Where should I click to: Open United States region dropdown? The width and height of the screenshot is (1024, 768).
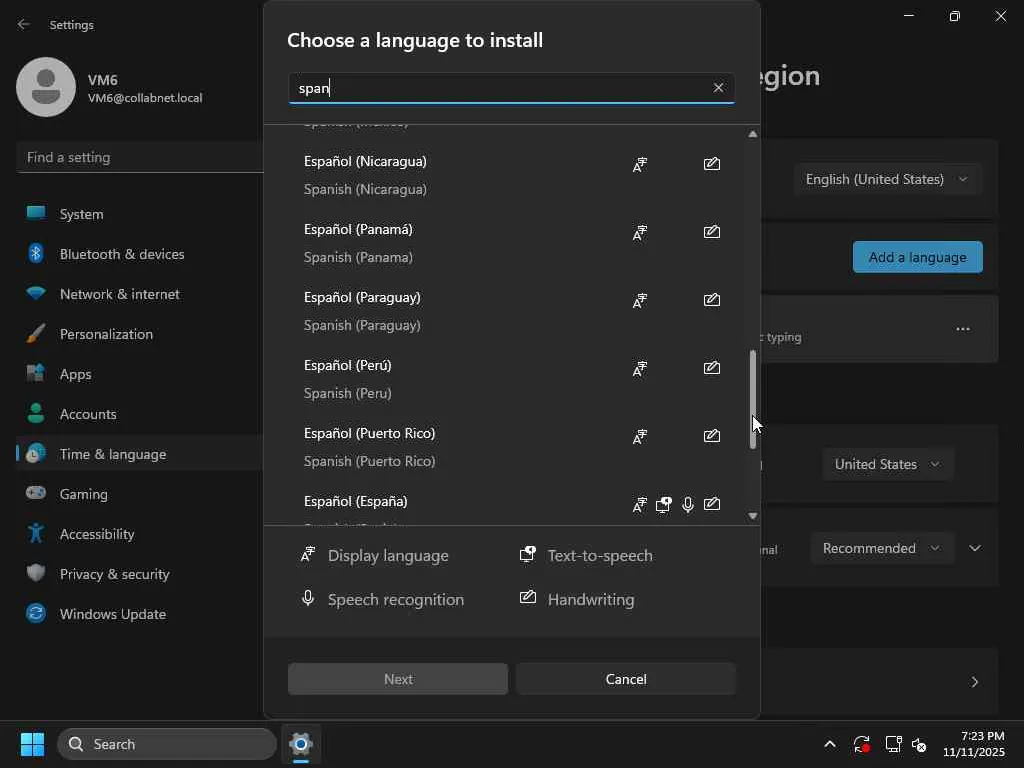click(887, 464)
